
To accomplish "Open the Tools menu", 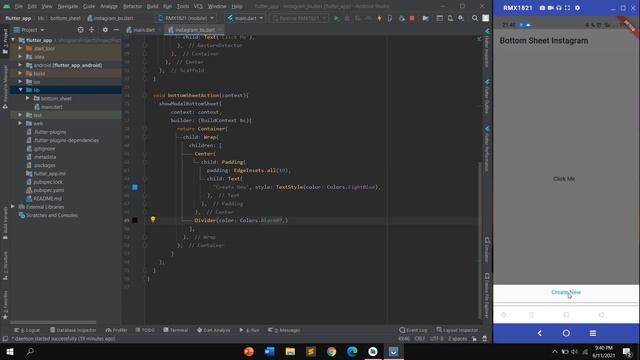I will point(183,6).
